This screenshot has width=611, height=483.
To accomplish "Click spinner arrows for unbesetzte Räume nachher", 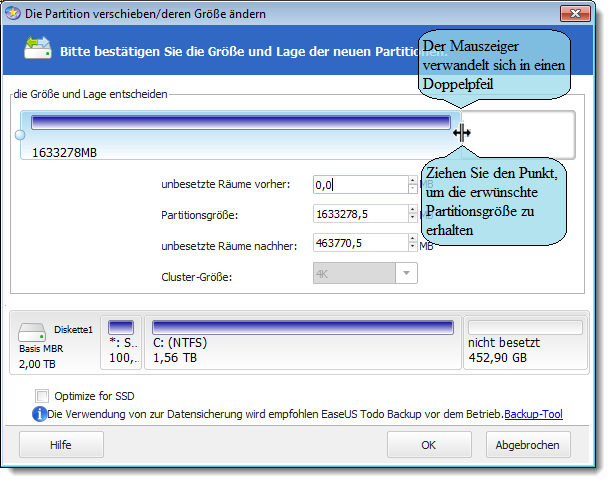I will pos(413,242).
